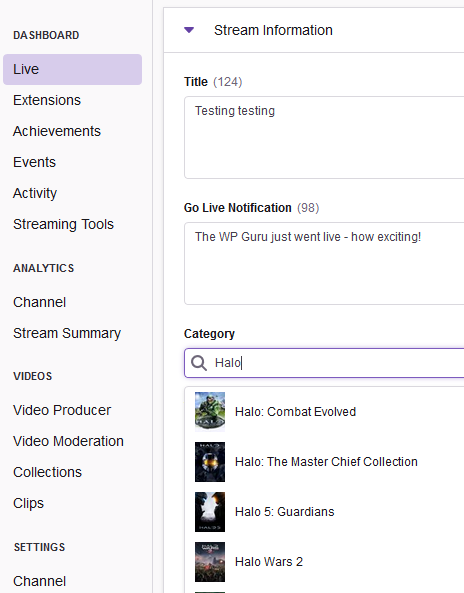
Task: Choose the Halo 5: Guardians cover image
Action: point(210,512)
